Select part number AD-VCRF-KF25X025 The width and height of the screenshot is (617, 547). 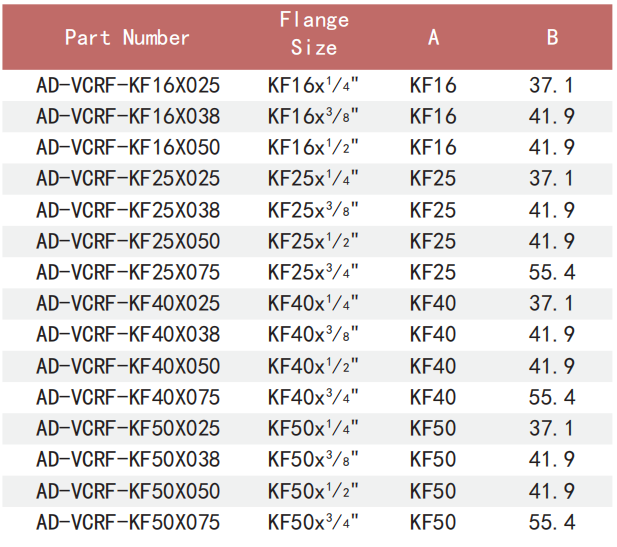pyautogui.click(x=128, y=179)
